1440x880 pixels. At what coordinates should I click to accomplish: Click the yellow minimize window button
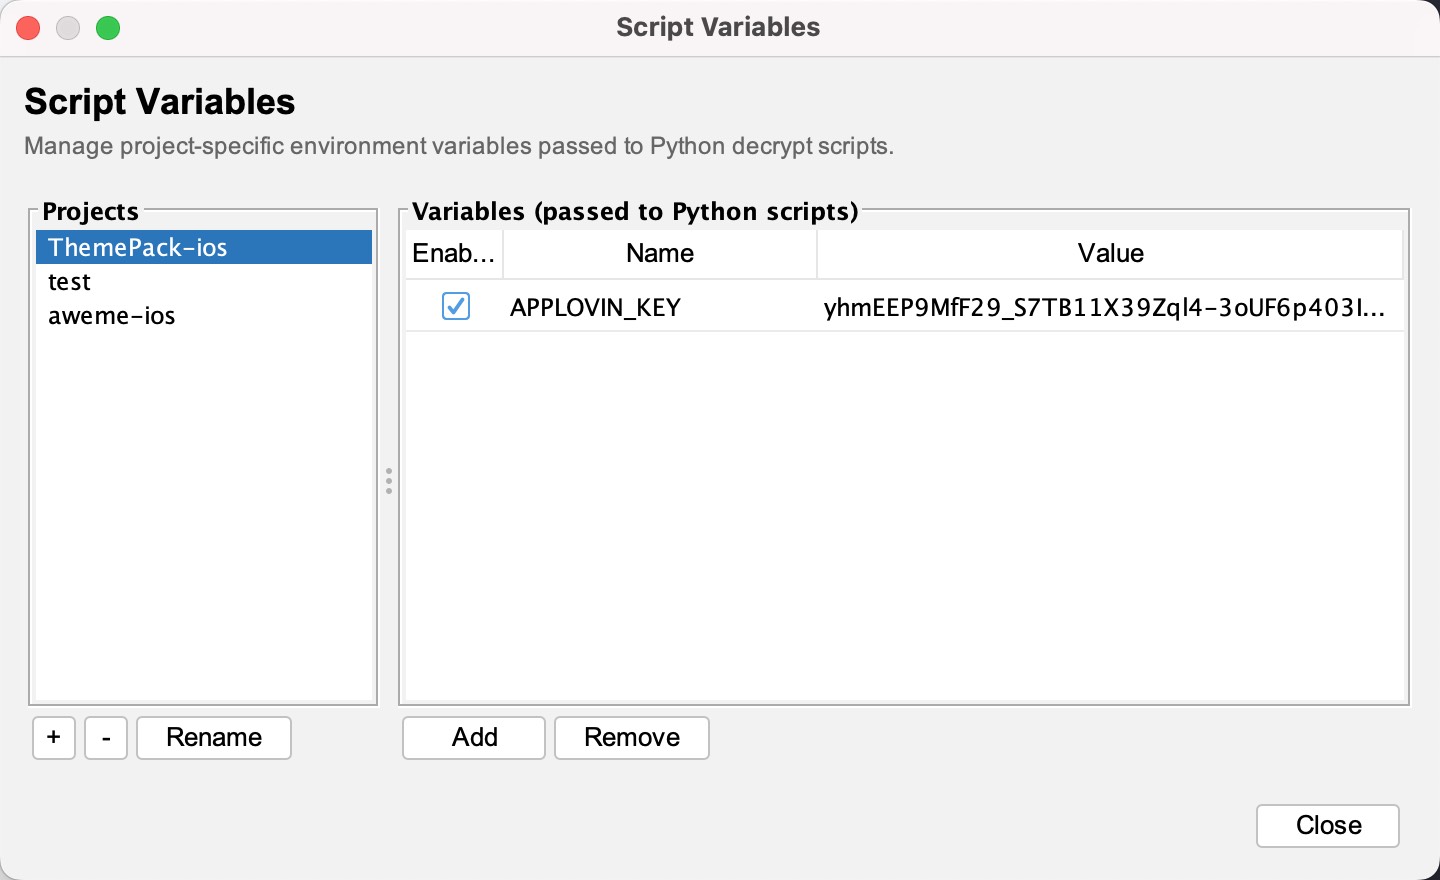click(x=68, y=28)
